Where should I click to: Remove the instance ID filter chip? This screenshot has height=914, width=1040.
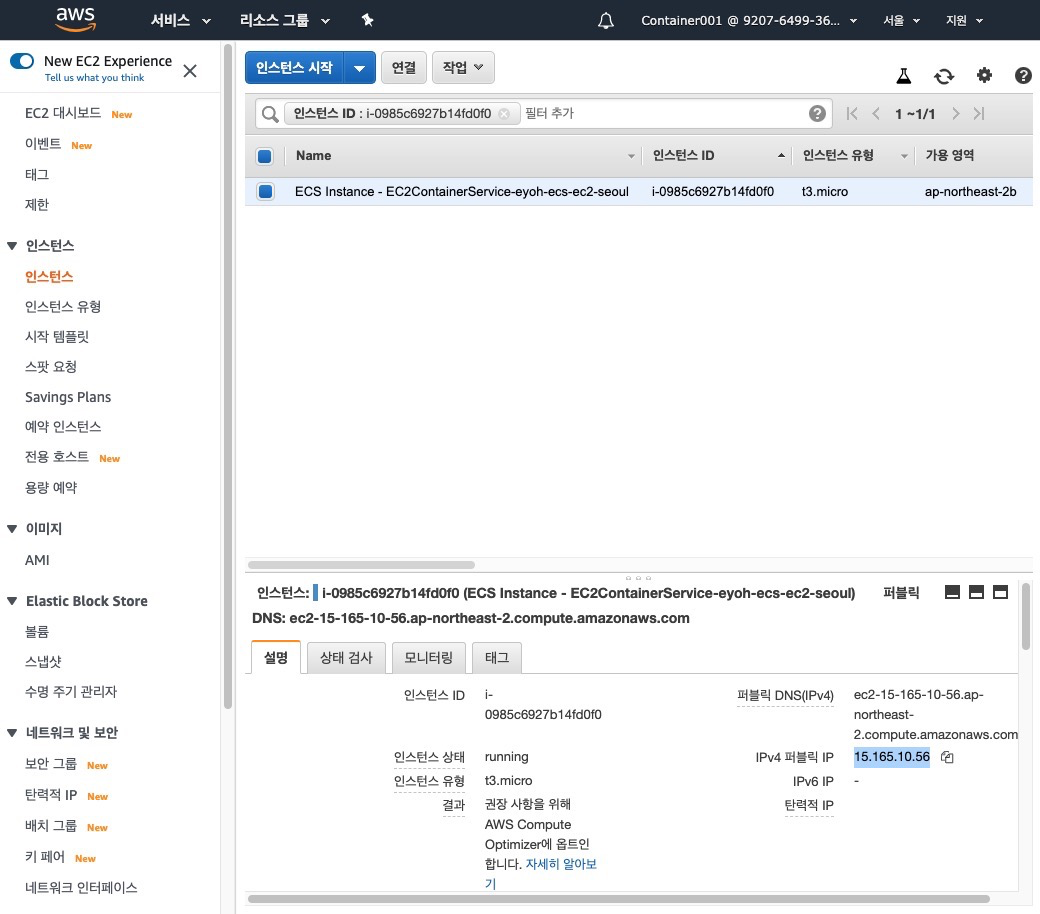click(x=504, y=113)
